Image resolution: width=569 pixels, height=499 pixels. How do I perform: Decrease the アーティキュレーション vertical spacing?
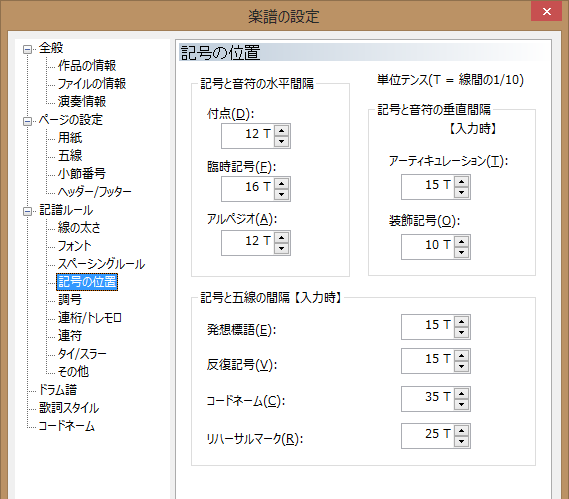coord(462,193)
